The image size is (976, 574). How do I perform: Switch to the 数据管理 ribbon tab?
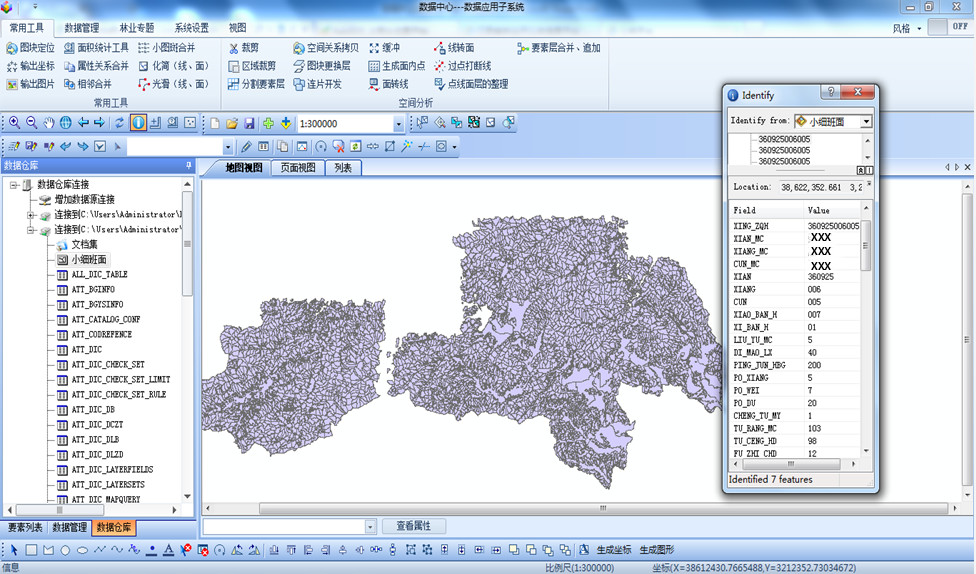[x=82, y=28]
